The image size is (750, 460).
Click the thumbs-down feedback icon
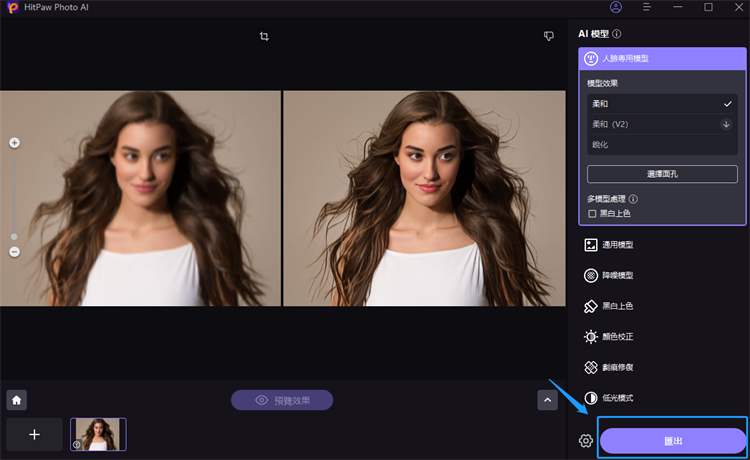(x=548, y=36)
